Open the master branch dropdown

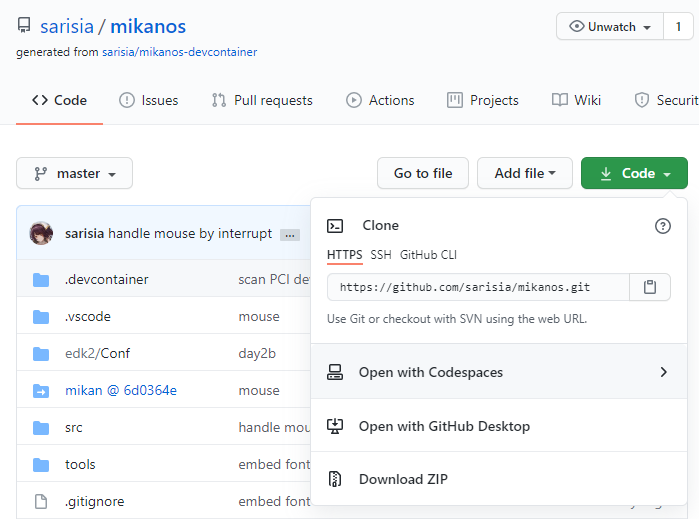point(74,173)
